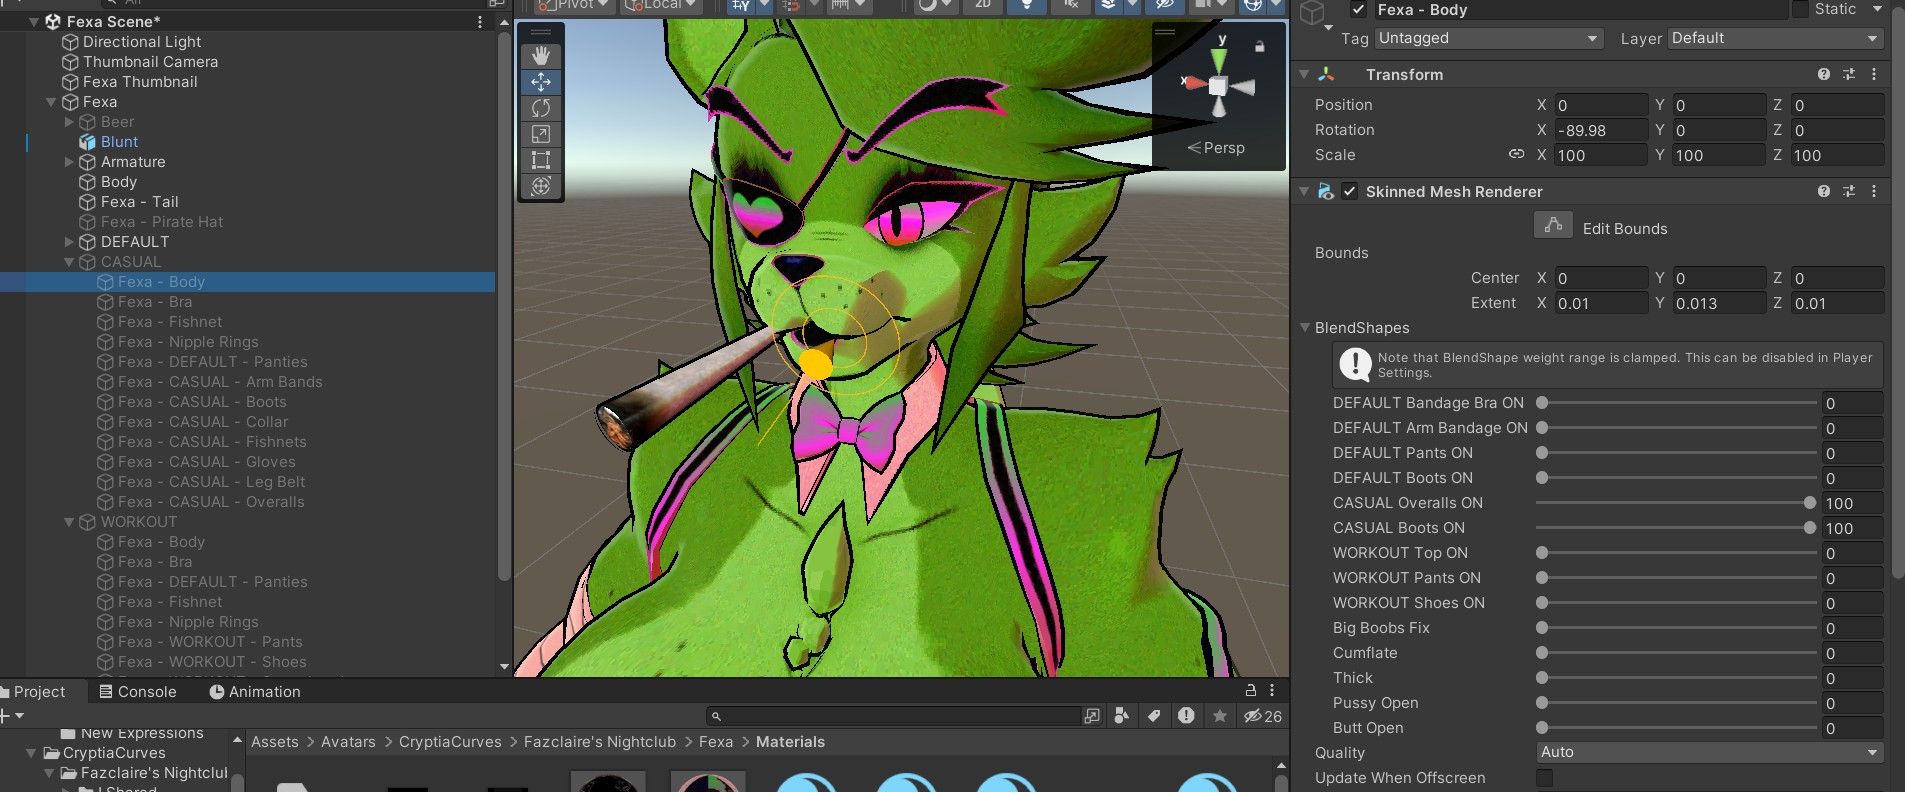Open the Quality dropdown
Image resolution: width=1905 pixels, height=792 pixels.
(1710, 752)
